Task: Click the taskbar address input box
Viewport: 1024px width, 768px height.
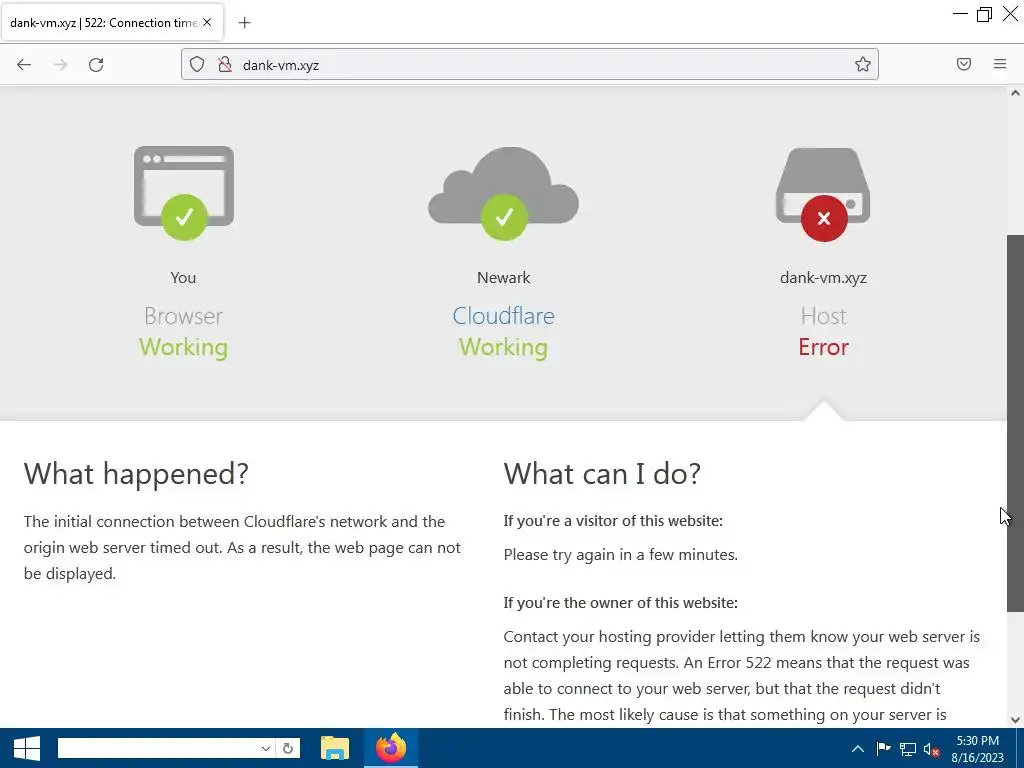Action: click(158, 748)
